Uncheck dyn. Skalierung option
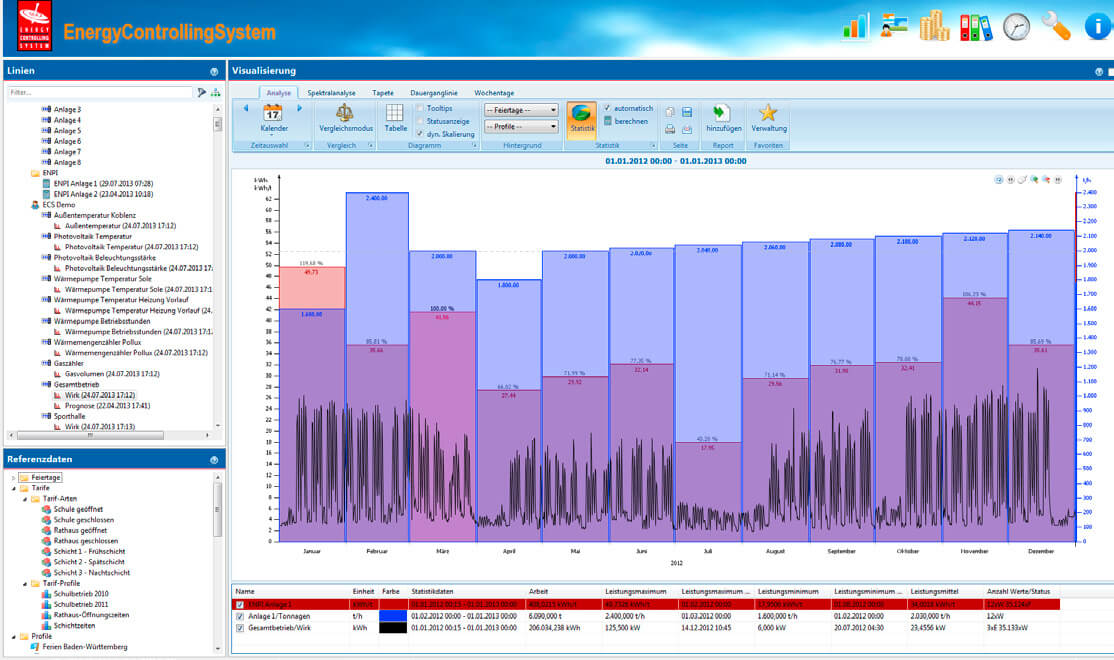This screenshot has width=1114, height=660. 421,133
